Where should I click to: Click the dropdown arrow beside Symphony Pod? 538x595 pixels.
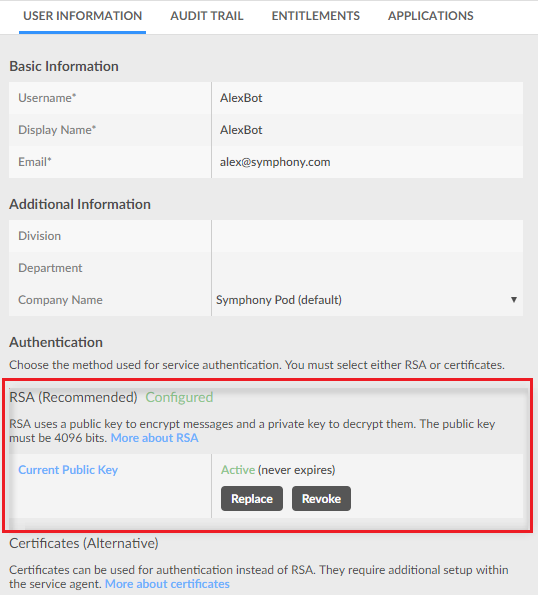click(514, 300)
